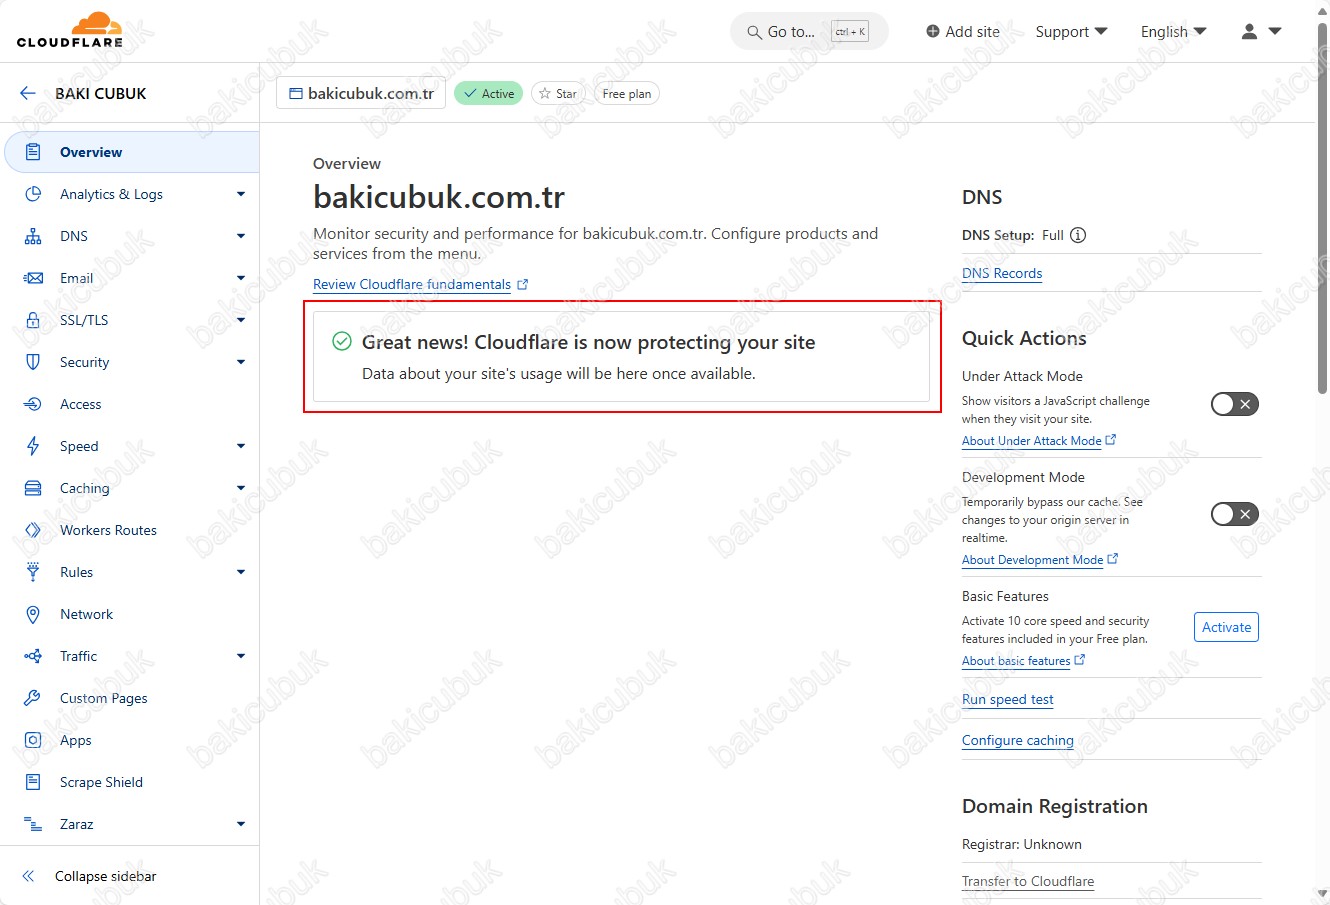Screen dimensions: 1330x905
Task: Click the Transfer to Cloudflare link
Action: 1028,881
